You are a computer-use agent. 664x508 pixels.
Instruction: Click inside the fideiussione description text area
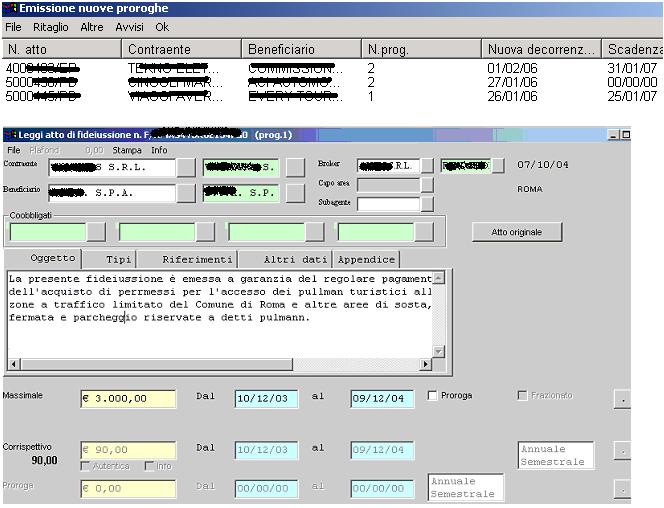(x=220, y=314)
